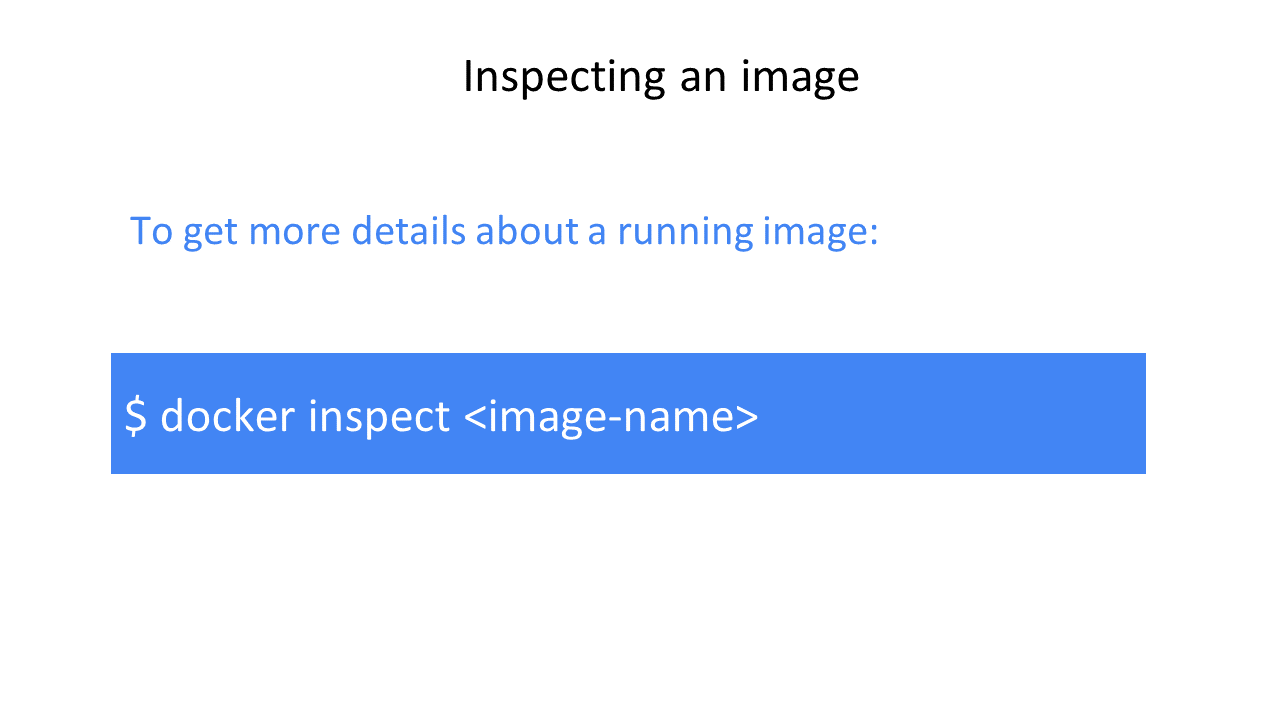The width and height of the screenshot is (1280, 720).
Task: Click the word 'inspect' in the command
Action: (379, 417)
